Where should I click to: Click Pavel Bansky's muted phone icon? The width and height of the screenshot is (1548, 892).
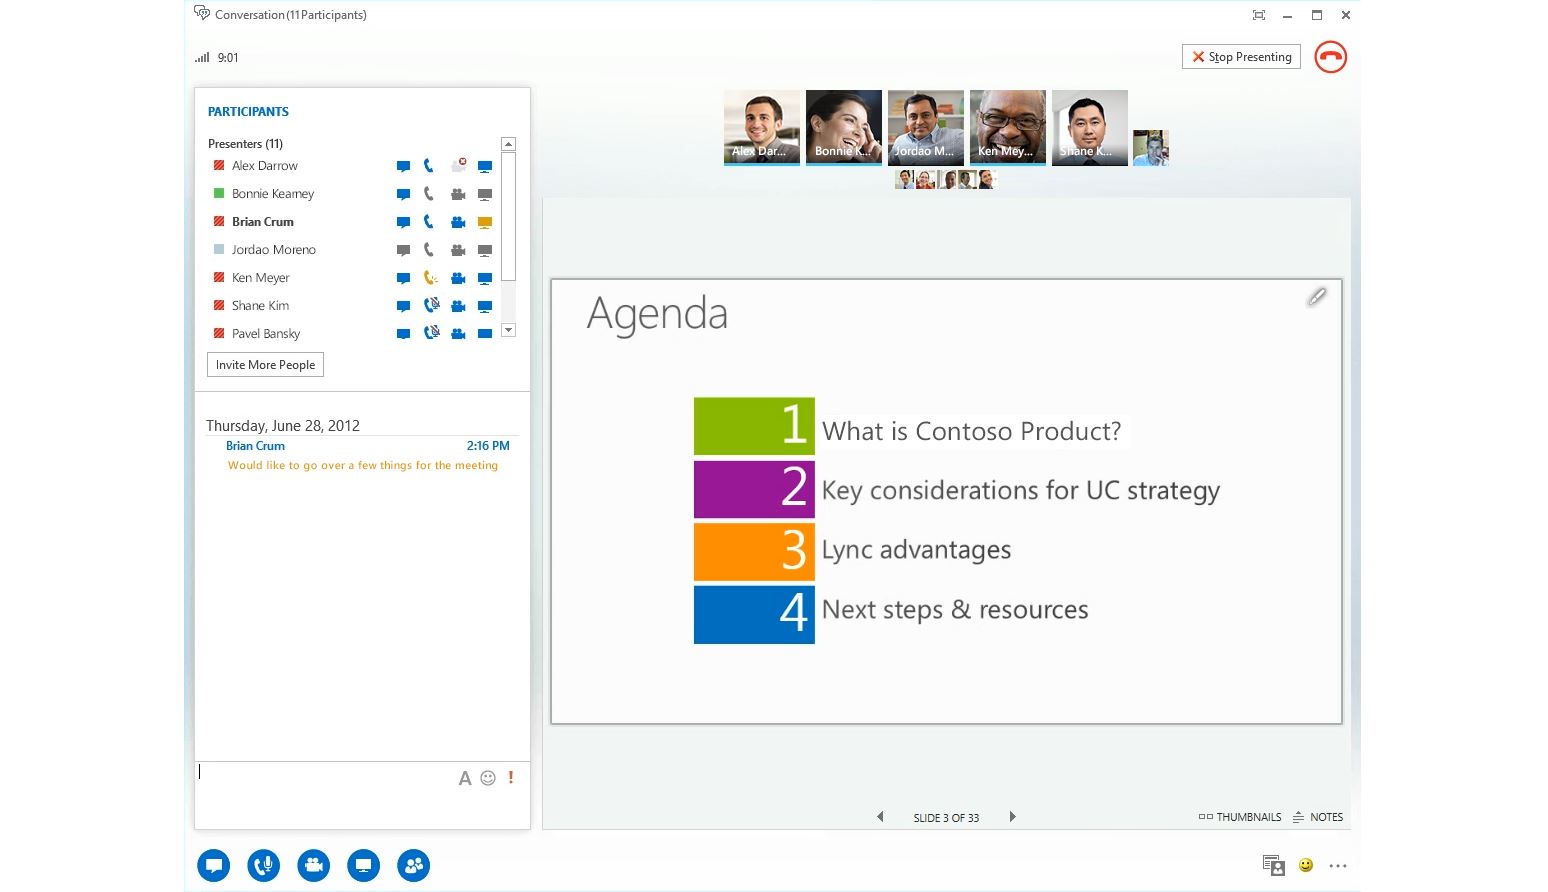(x=431, y=333)
